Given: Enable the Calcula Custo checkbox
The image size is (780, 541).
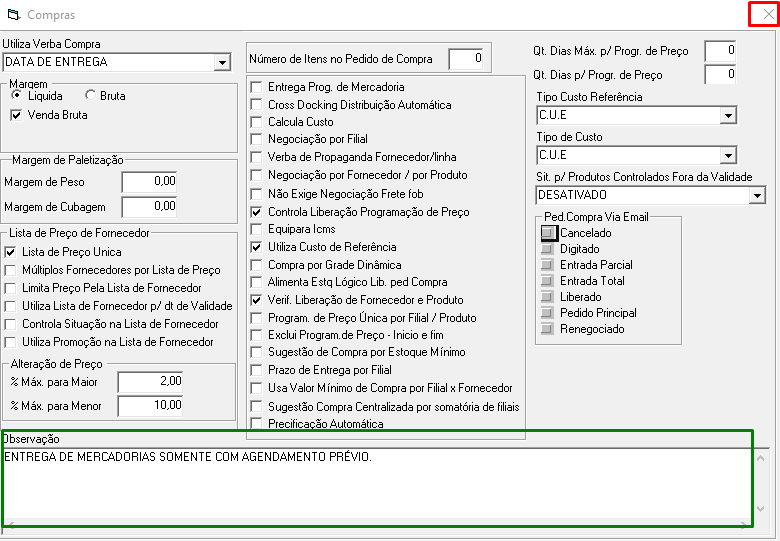Looking at the screenshot, I should click(x=257, y=122).
